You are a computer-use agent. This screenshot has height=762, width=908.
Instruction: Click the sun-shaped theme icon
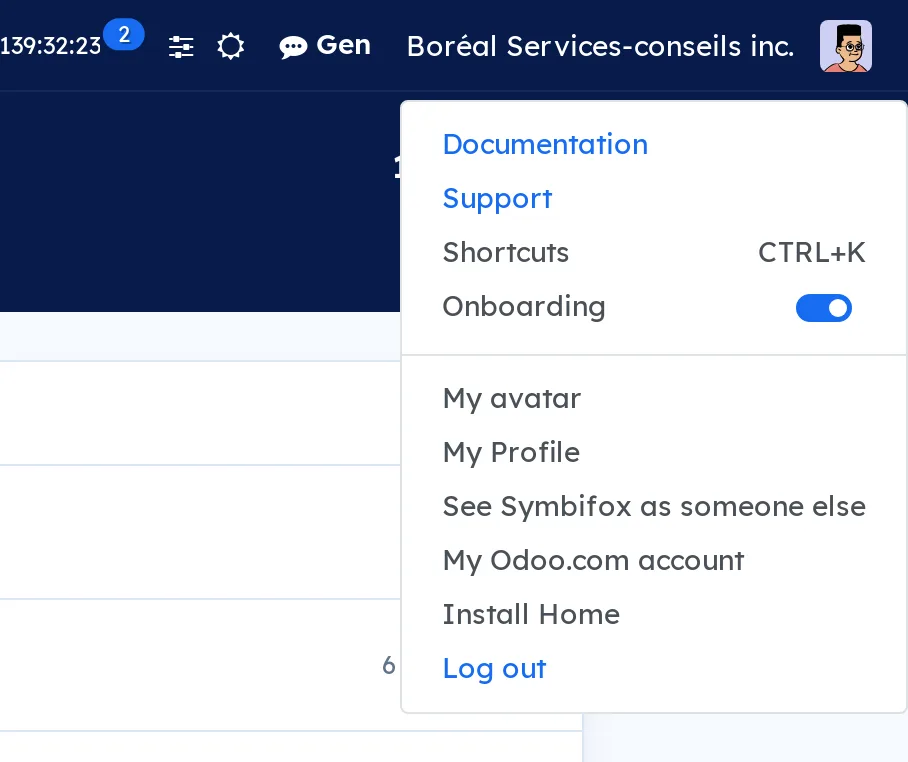click(x=230, y=46)
